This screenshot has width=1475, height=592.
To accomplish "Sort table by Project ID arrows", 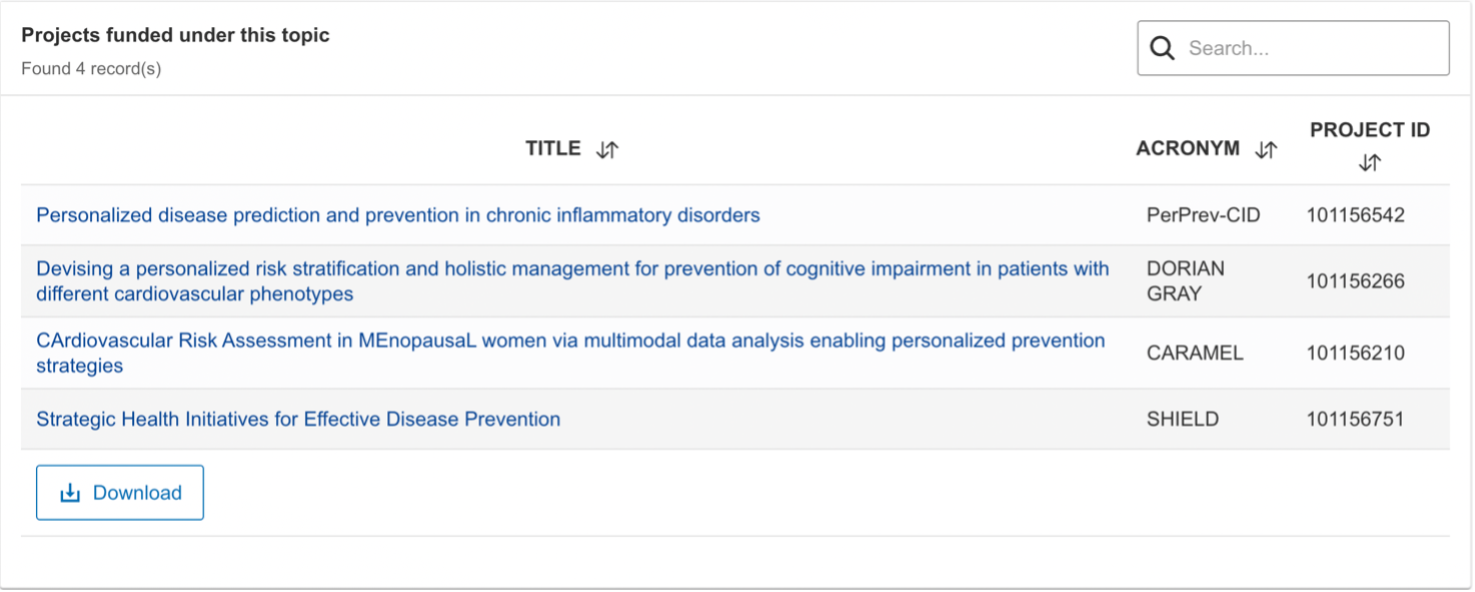I will coord(1369,163).
